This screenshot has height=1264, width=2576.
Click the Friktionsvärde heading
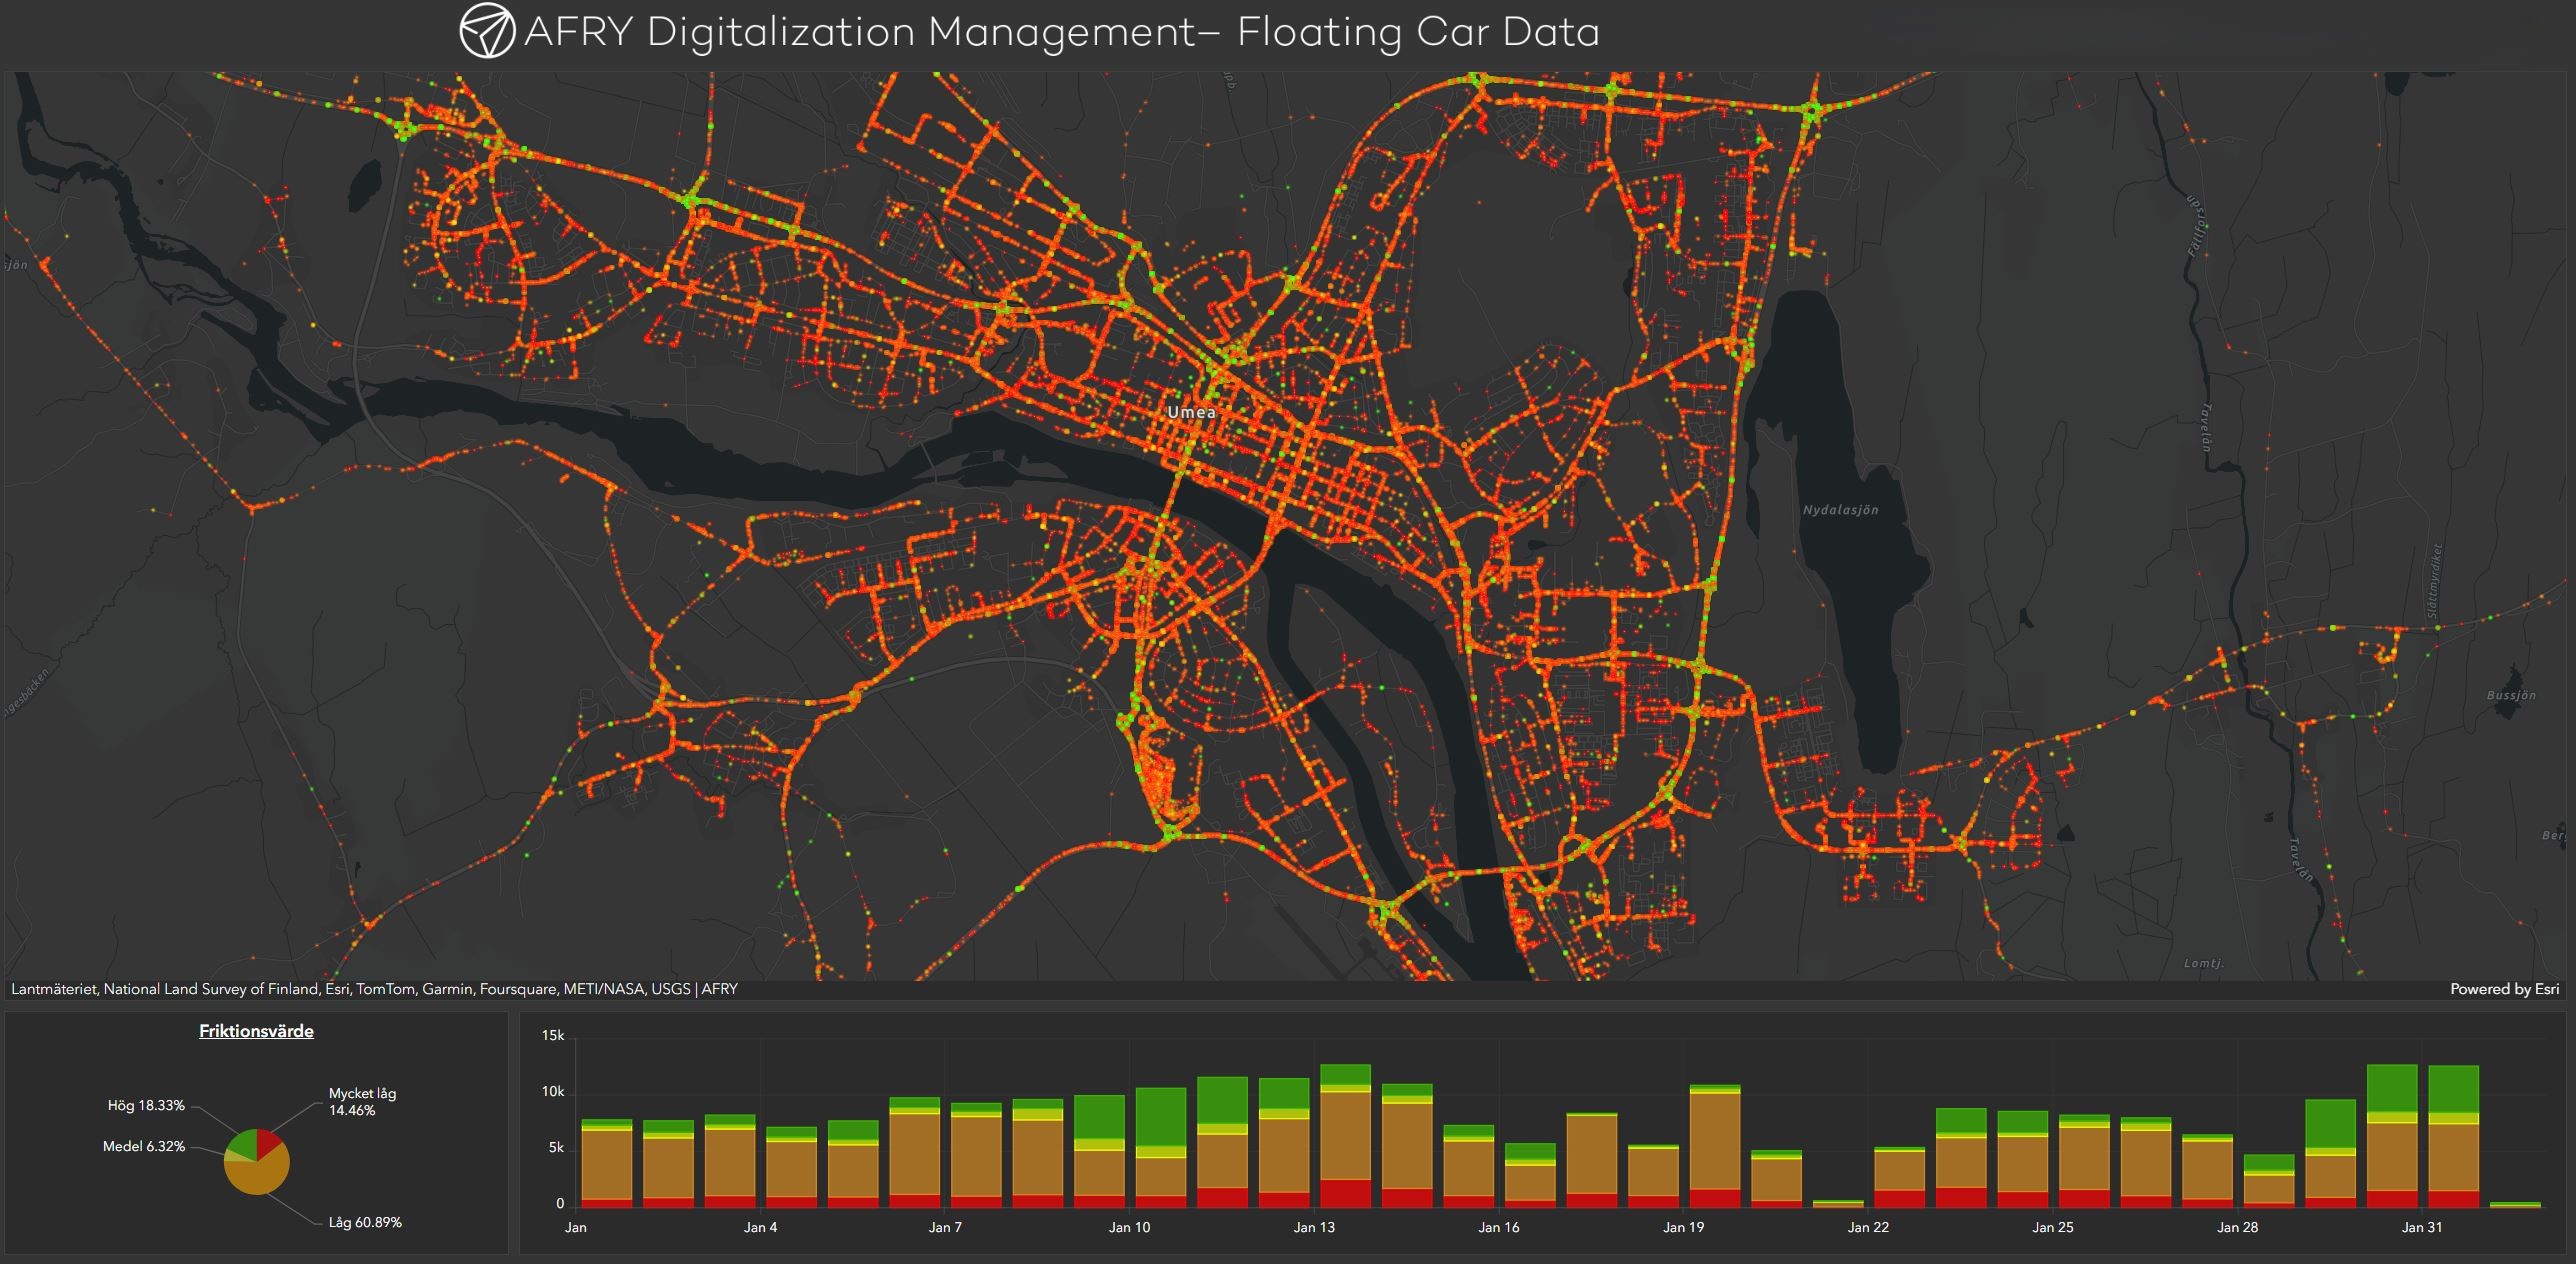pyautogui.click(x=256, y=1031)
